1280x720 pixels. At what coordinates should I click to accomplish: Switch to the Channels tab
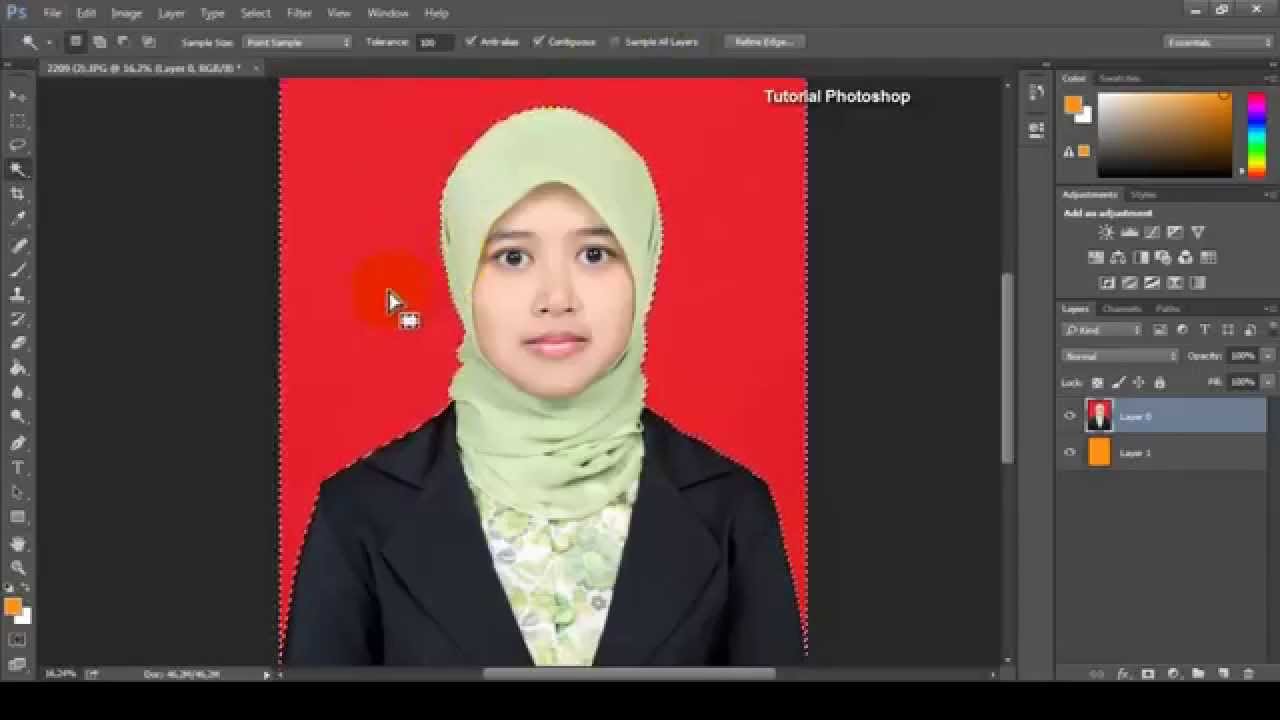[1121, 309]
